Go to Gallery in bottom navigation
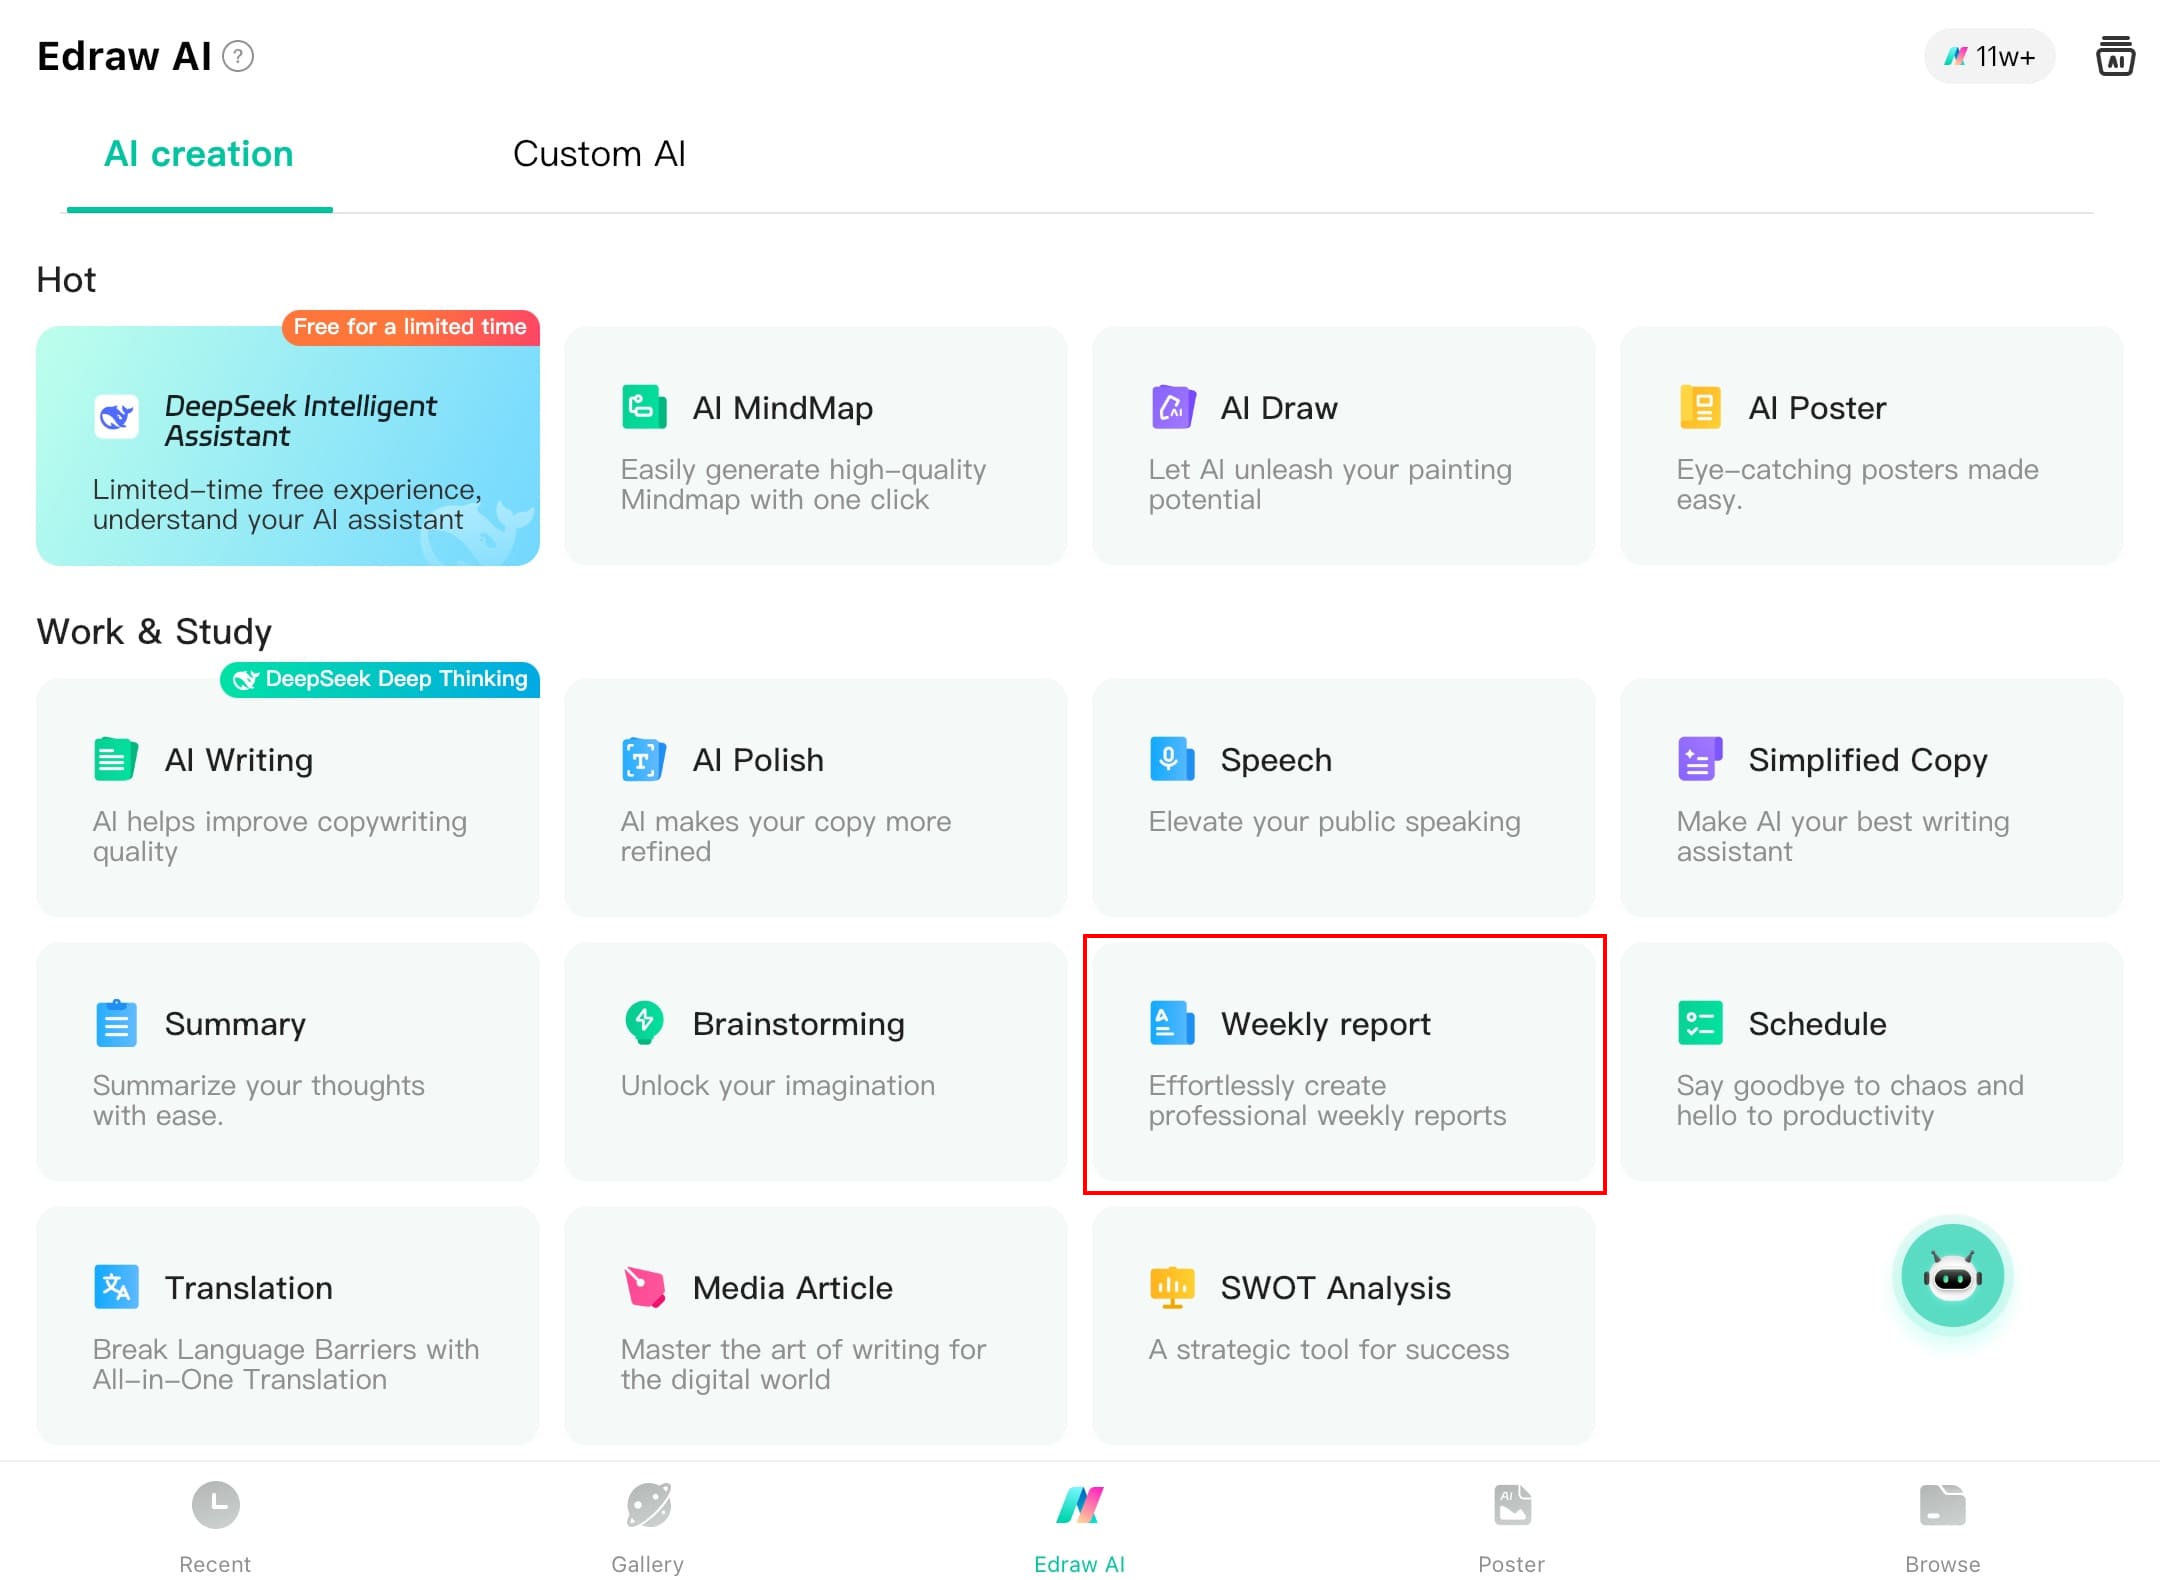The width and height of the screenshot is (2160, 1580). (x=648, y=1525)
